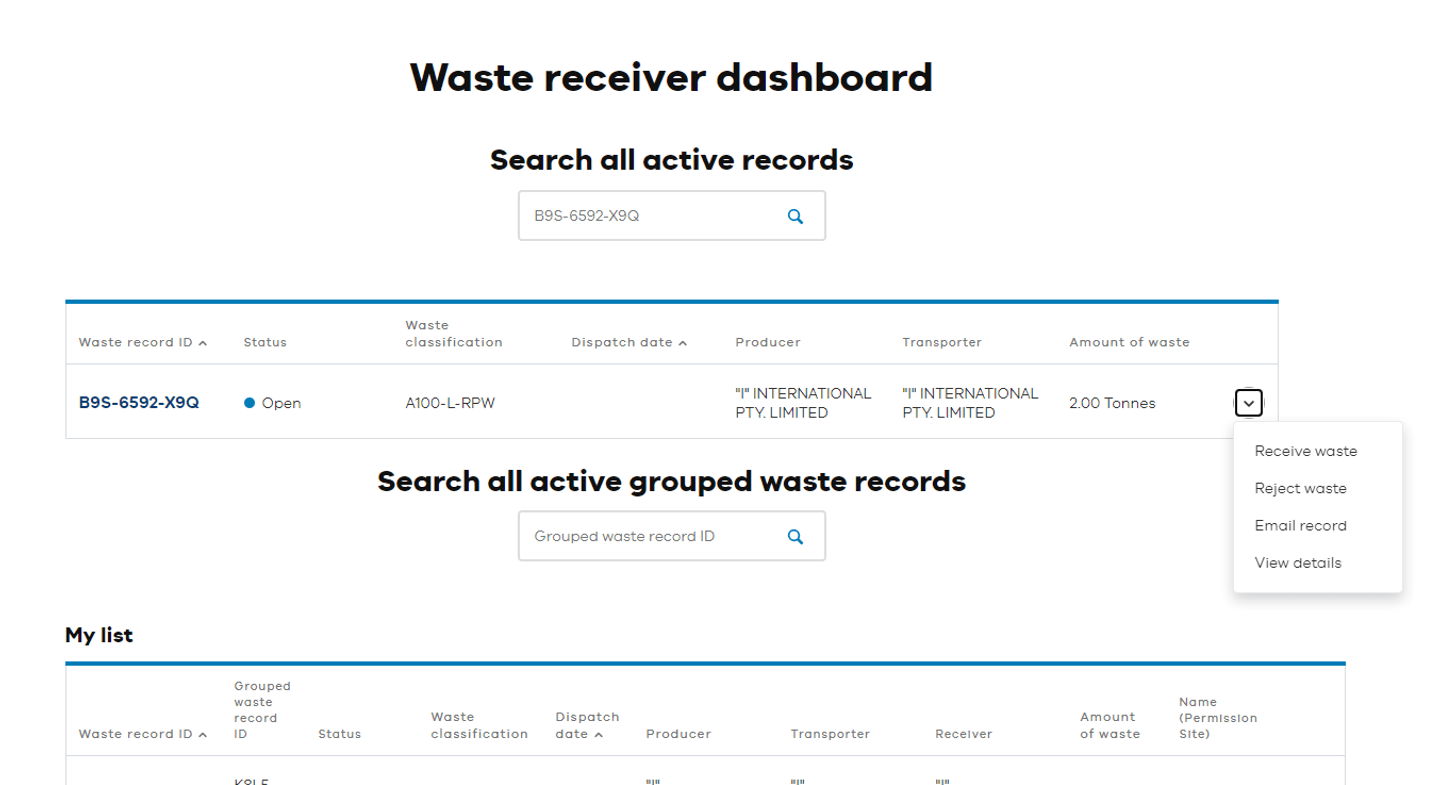Viewport: 1440px width, 785px height.
Task: Click the Transporter column header
Action: 941,342
